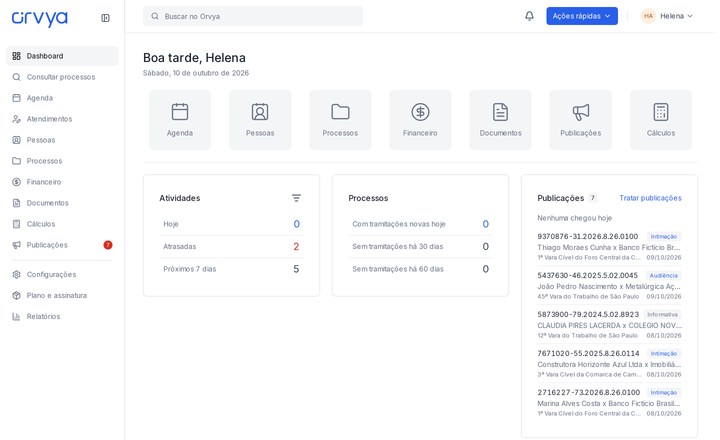Viewport: 720px width, 440px height.
Task: Click the red Publicações badge in sidebar
Action: click(107, 245)
